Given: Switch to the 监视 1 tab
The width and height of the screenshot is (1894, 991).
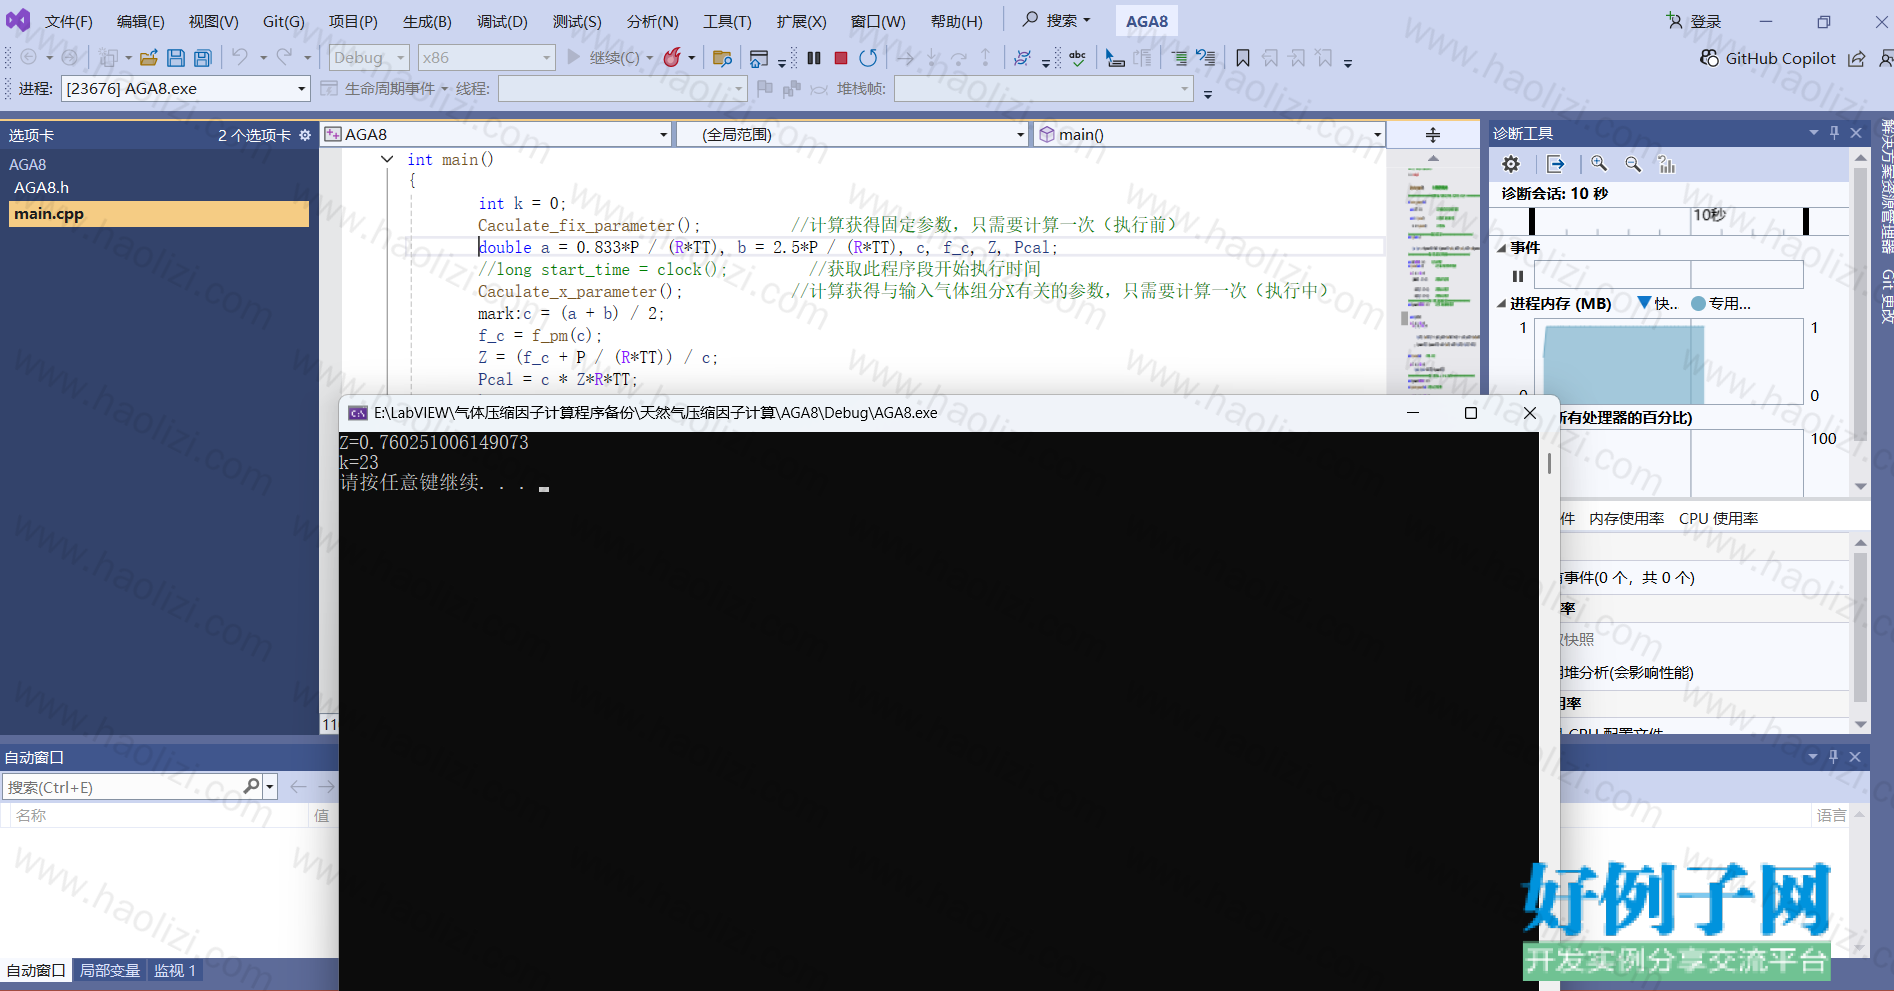Looking at the screenshot, I should 175,970.
